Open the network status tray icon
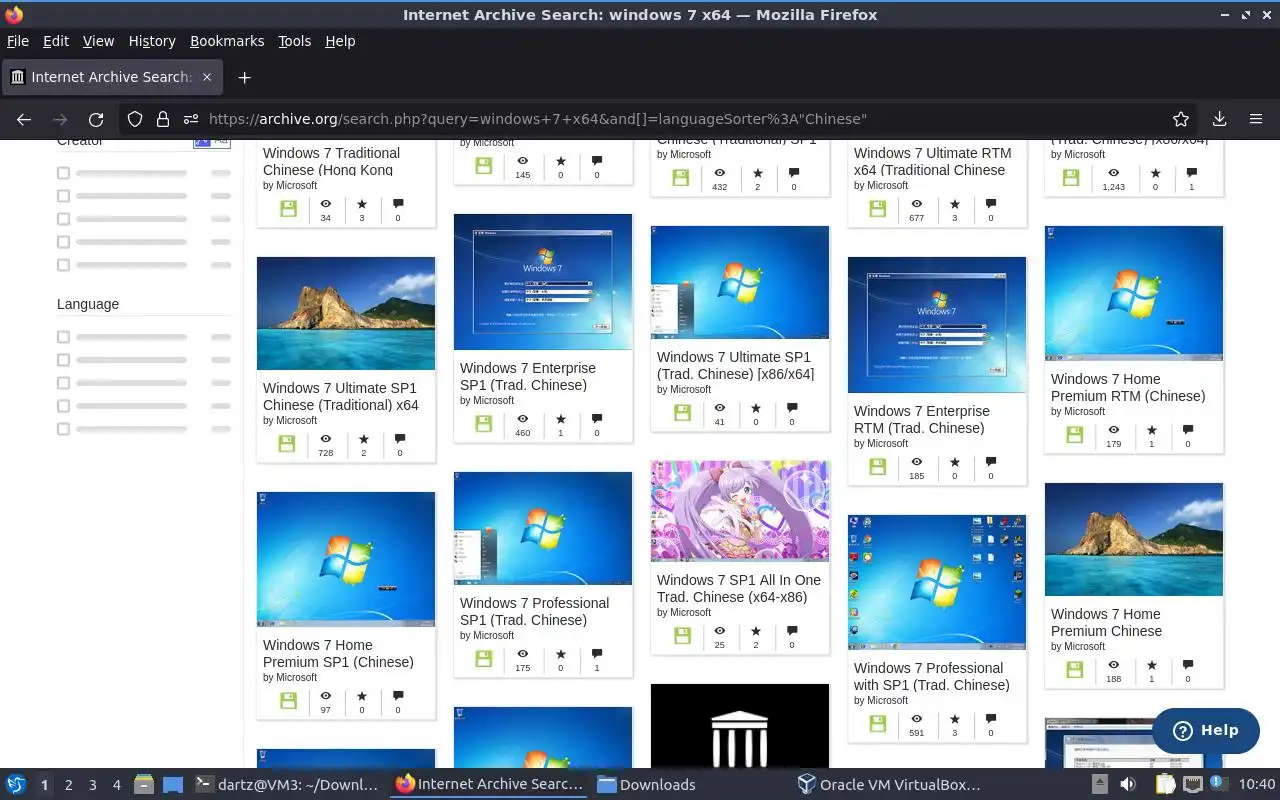This screenshot has height=800, width=1280. (x=1192, y=784)
